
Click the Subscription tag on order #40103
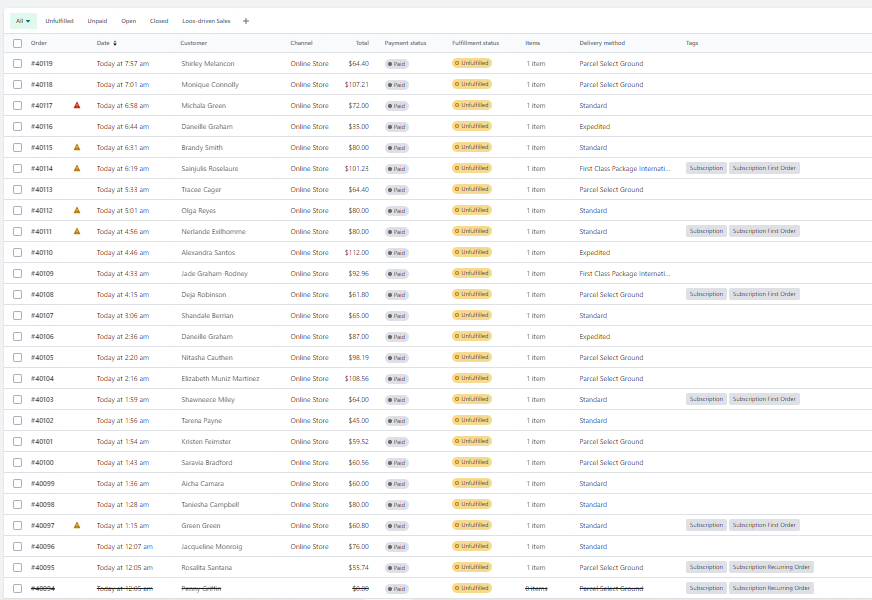pyautogui.click(x=706, y=399)
